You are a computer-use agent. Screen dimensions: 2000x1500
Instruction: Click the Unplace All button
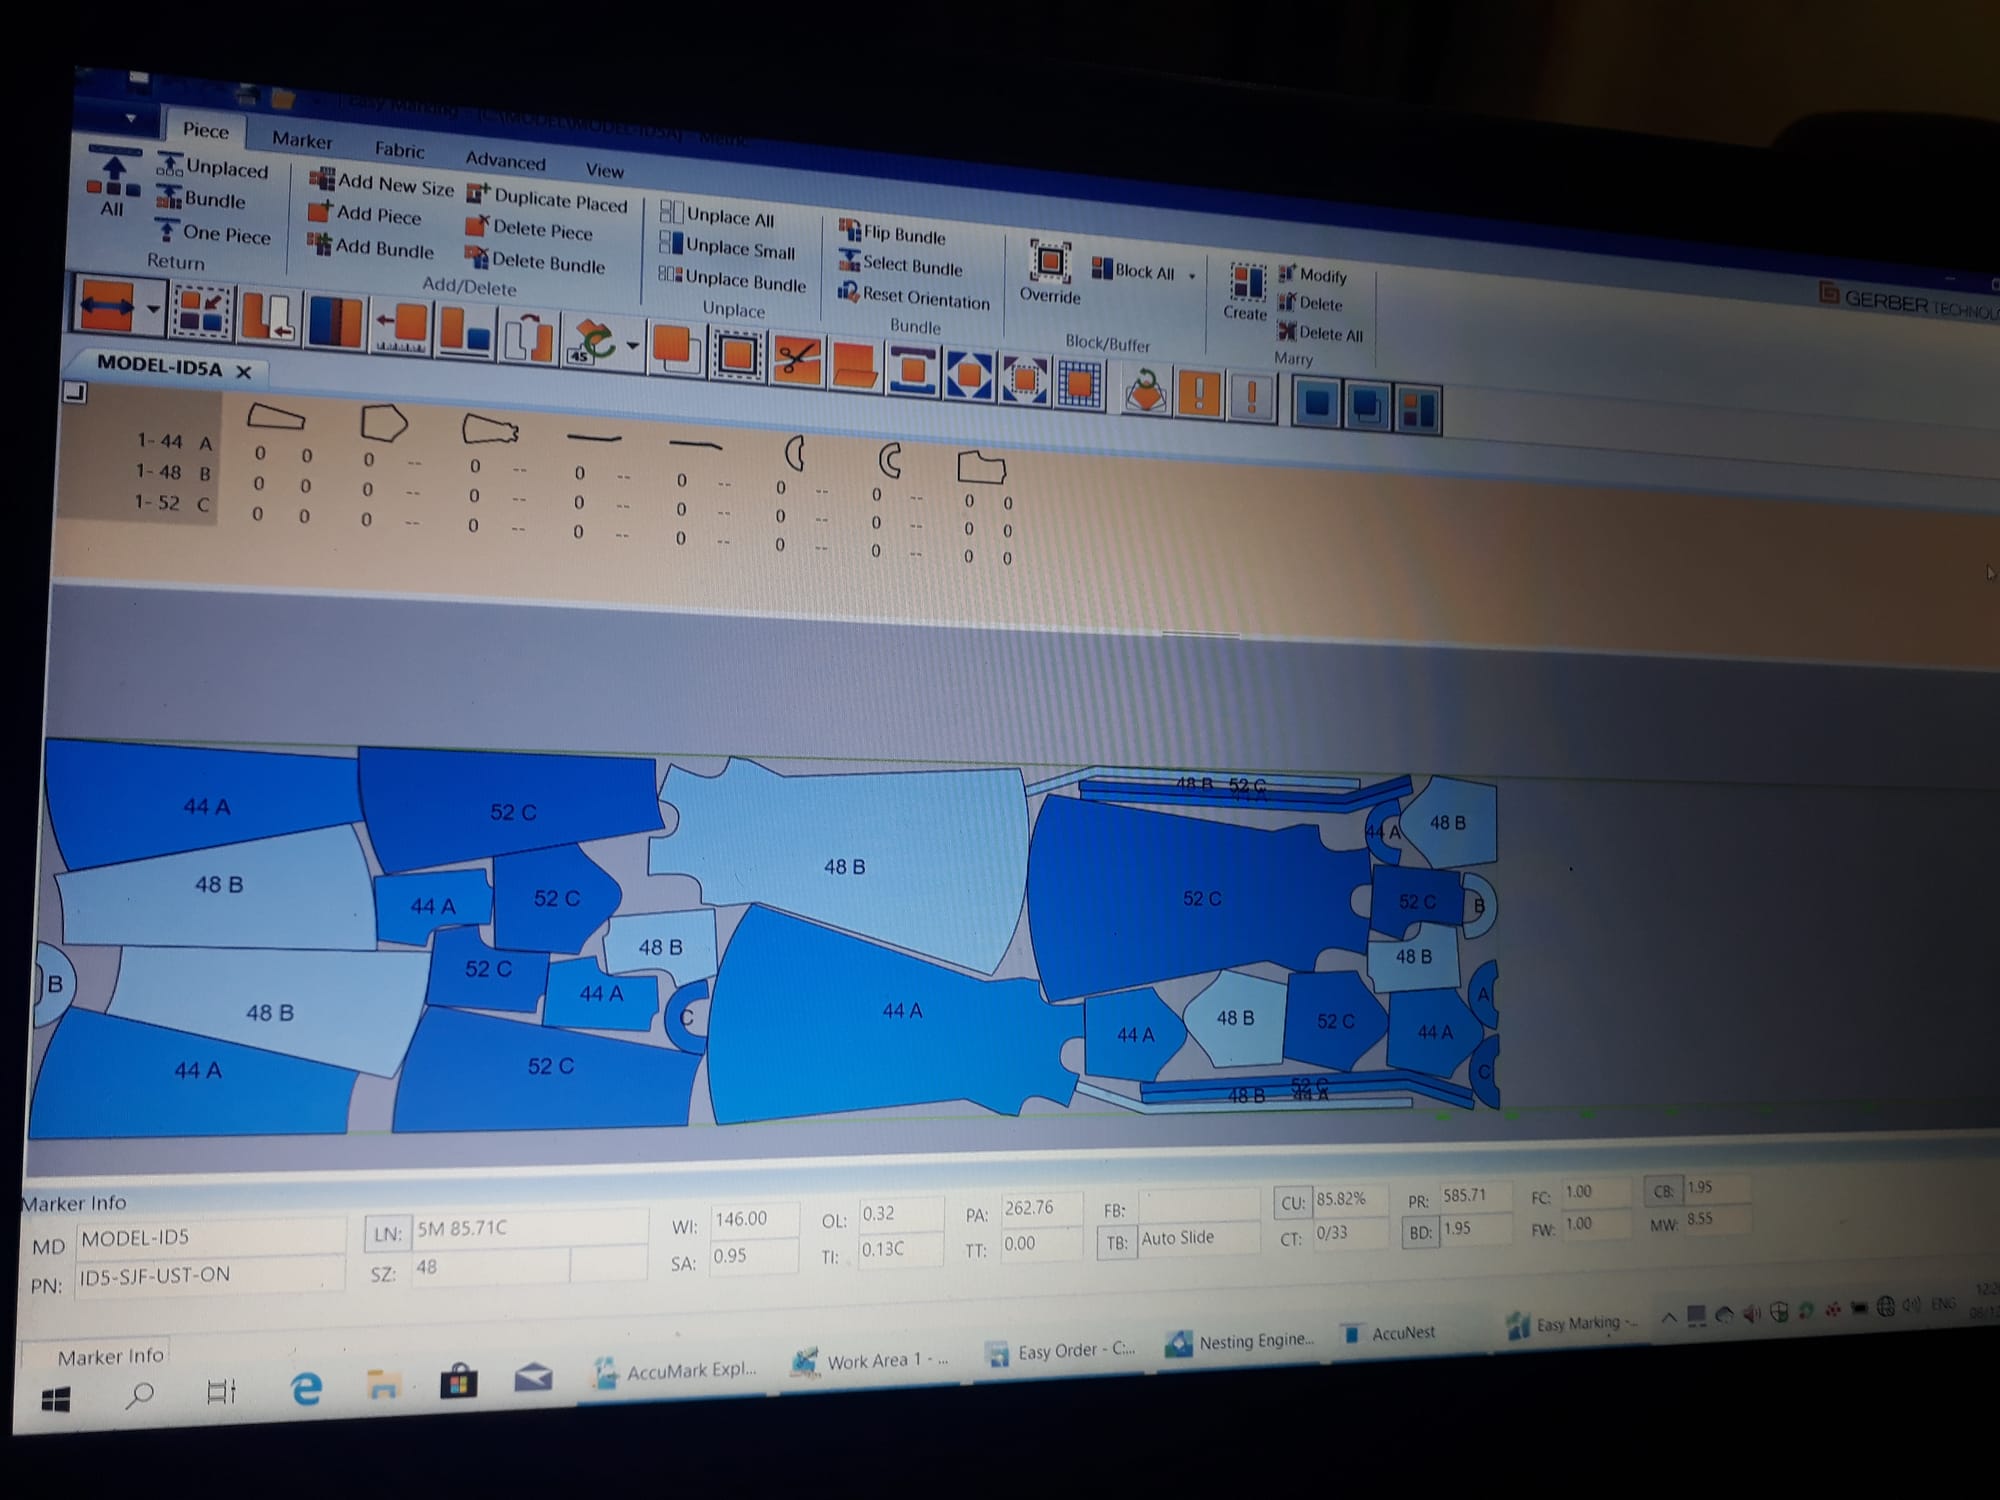[718, 217]
